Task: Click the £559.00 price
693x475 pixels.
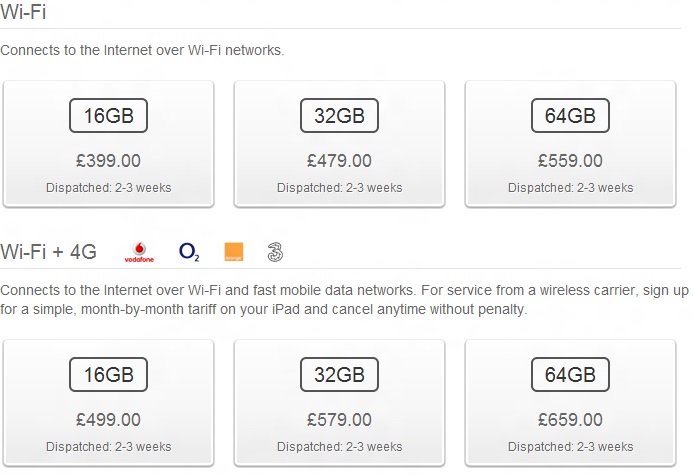Action: click(570, 160)
